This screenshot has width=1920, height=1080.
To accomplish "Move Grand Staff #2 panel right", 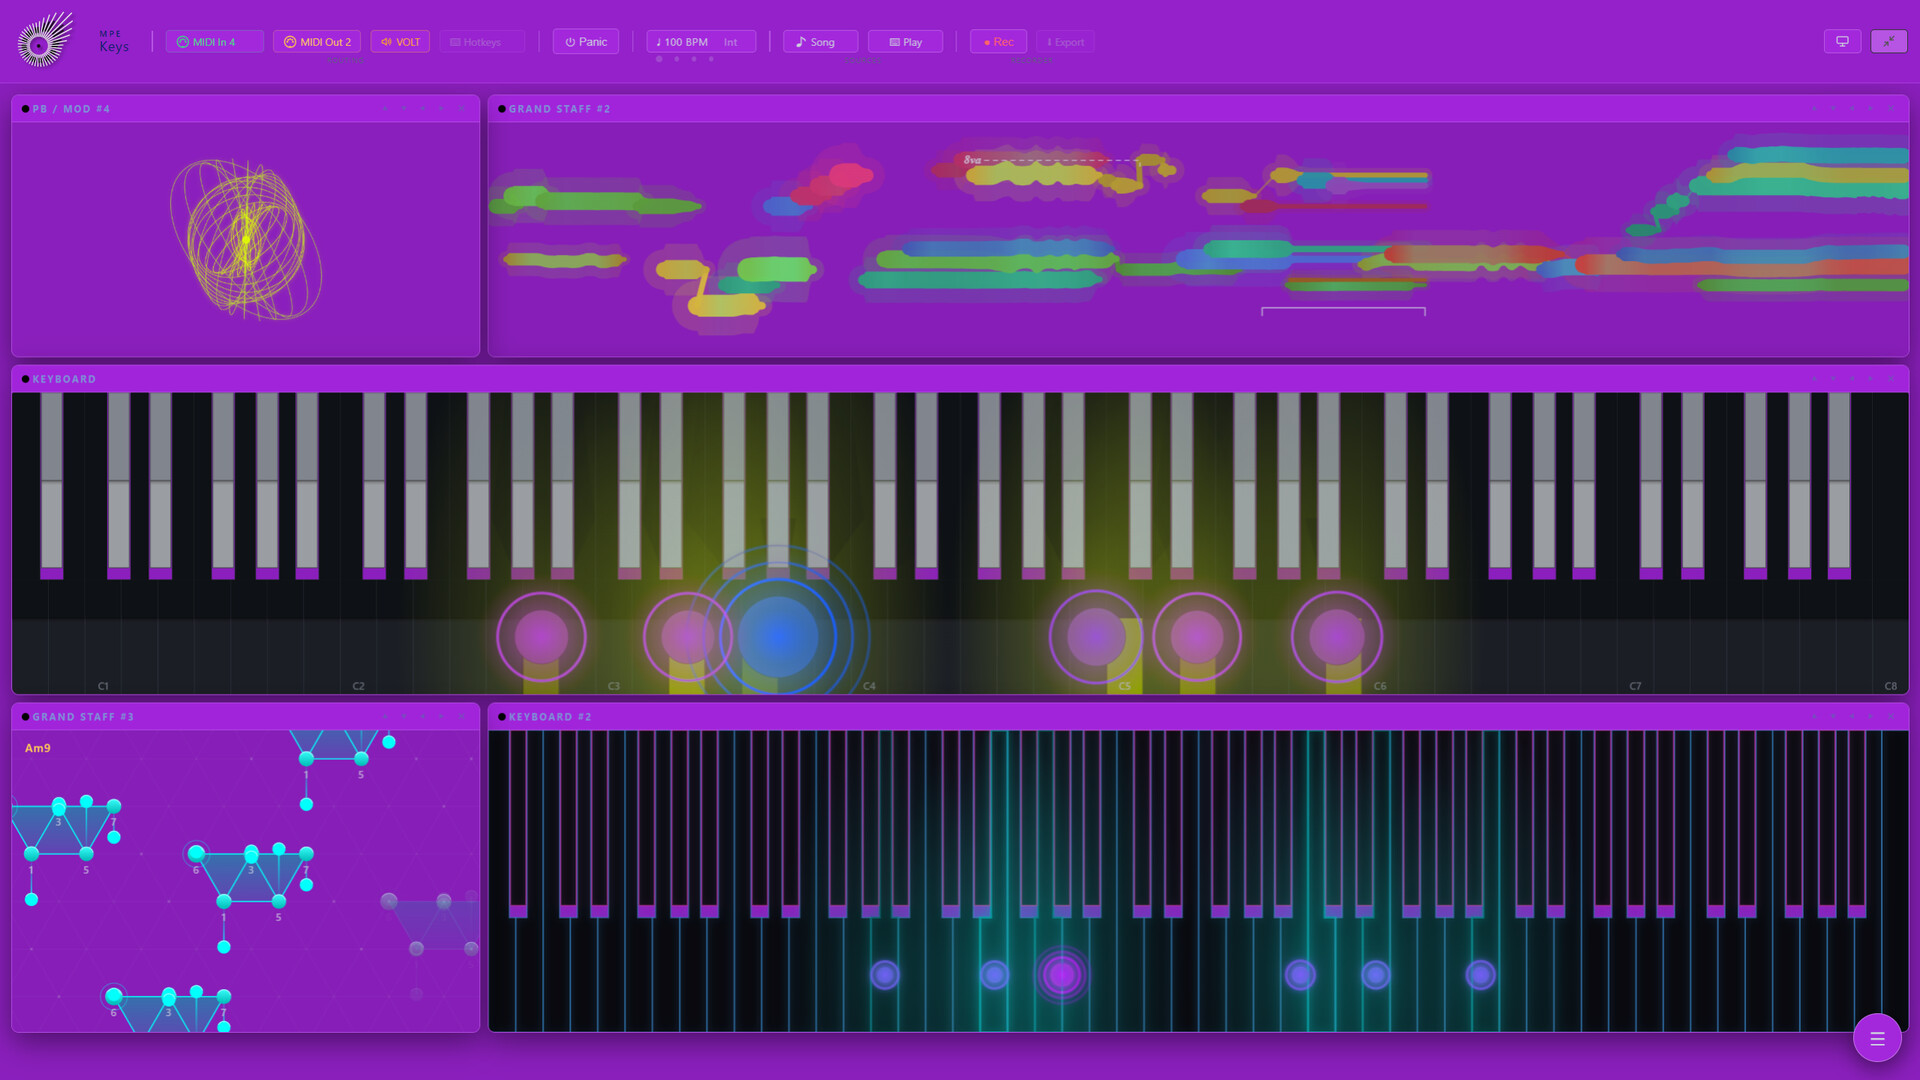I will (x=1870, y=108).
